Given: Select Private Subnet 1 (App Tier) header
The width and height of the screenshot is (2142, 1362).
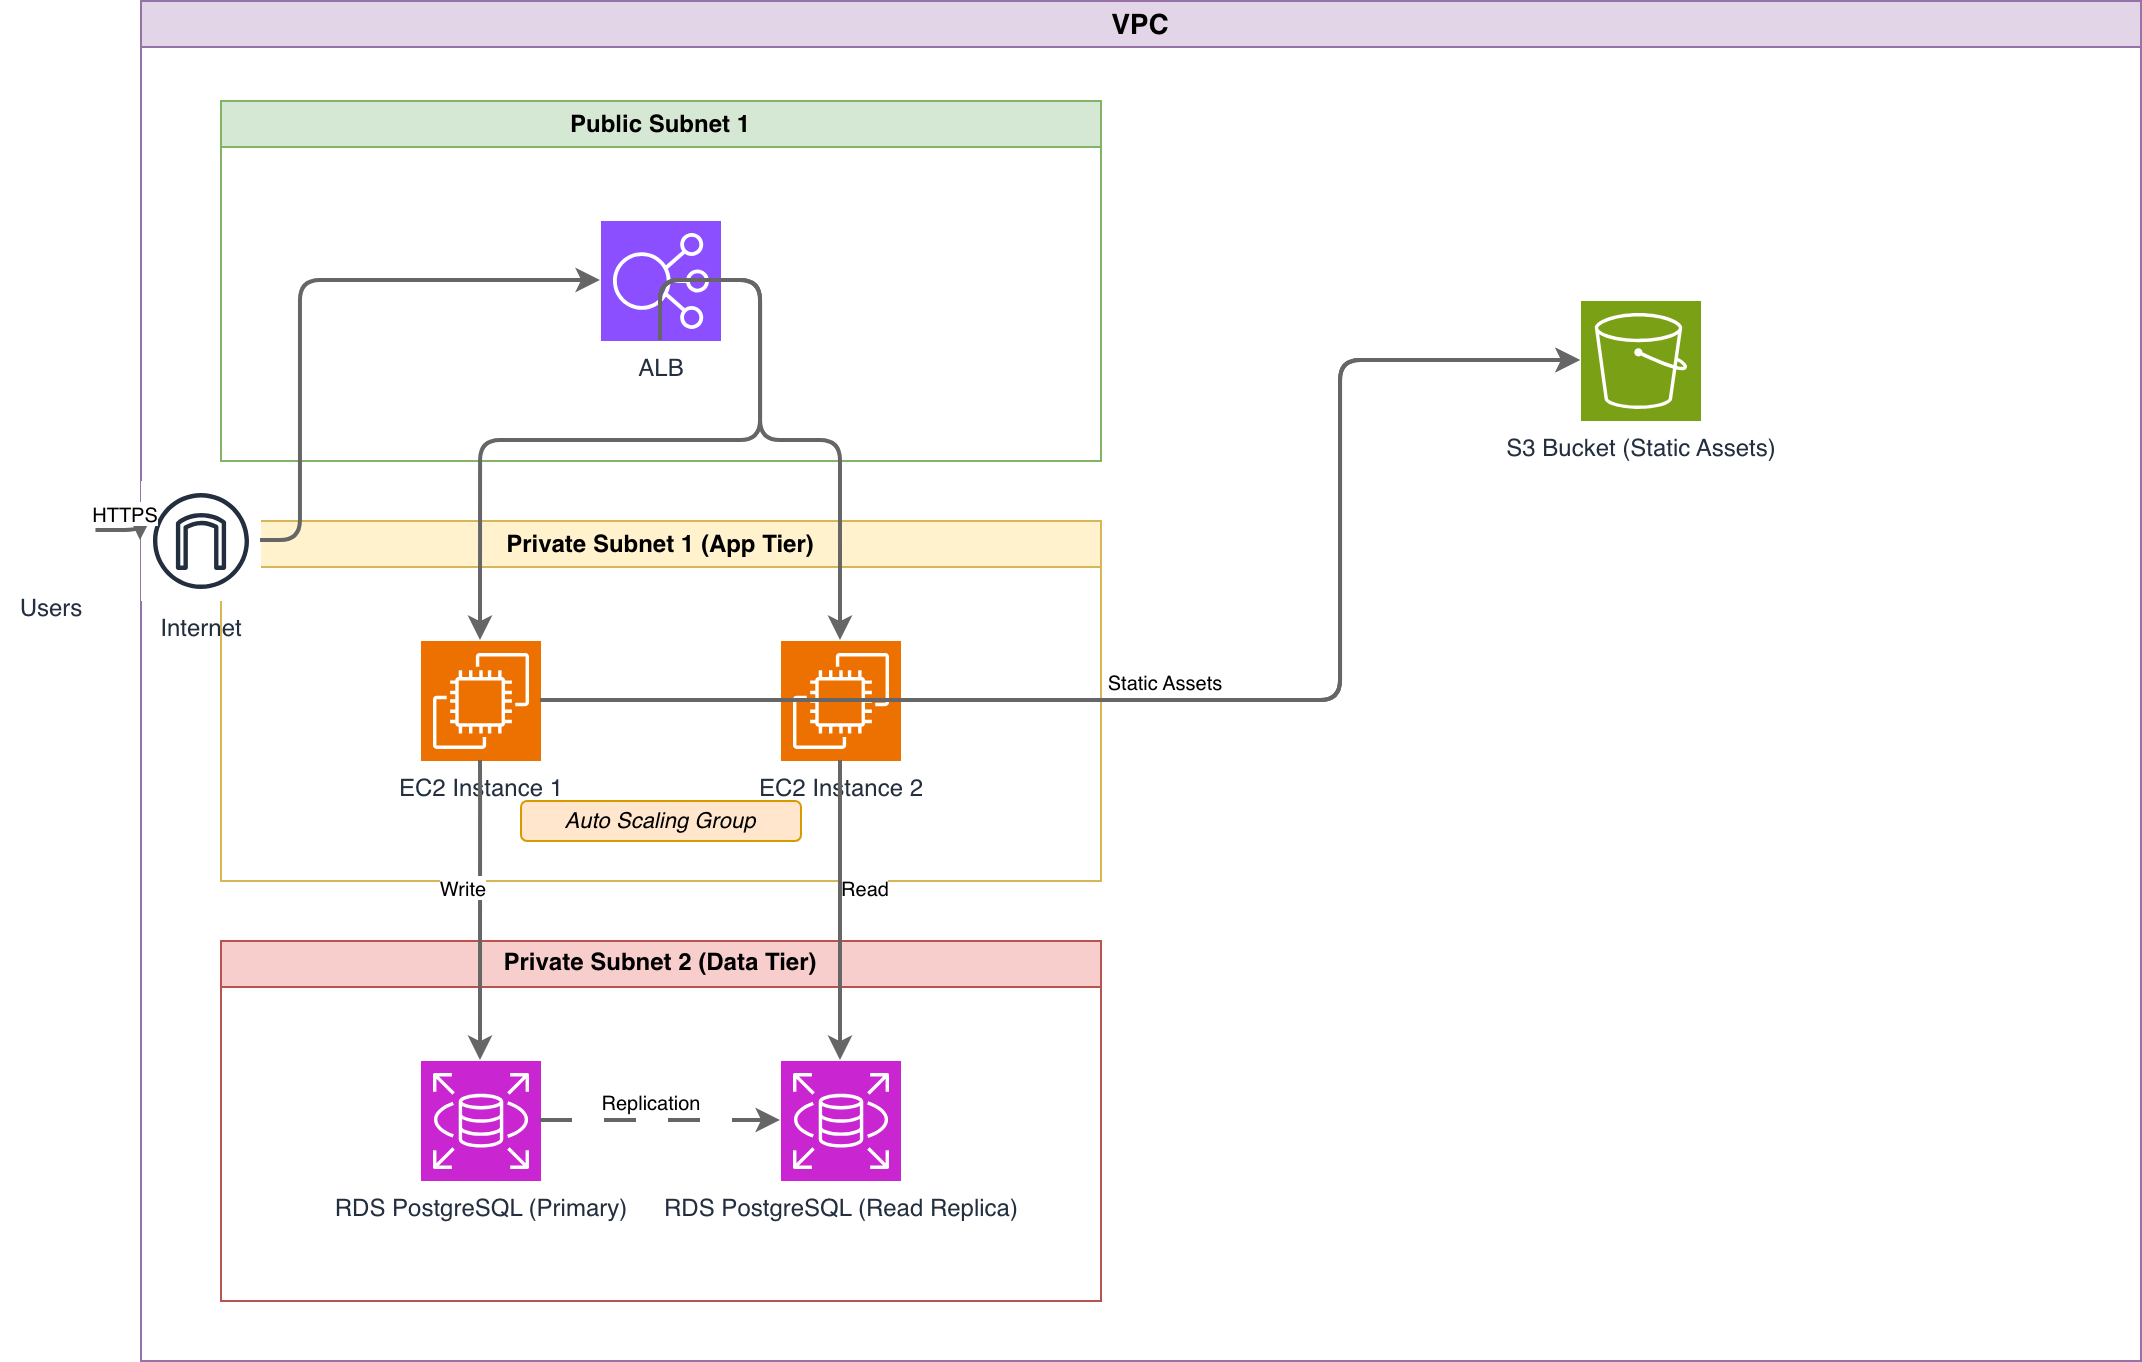Looking at the screenshot, I should click(660, 544).
